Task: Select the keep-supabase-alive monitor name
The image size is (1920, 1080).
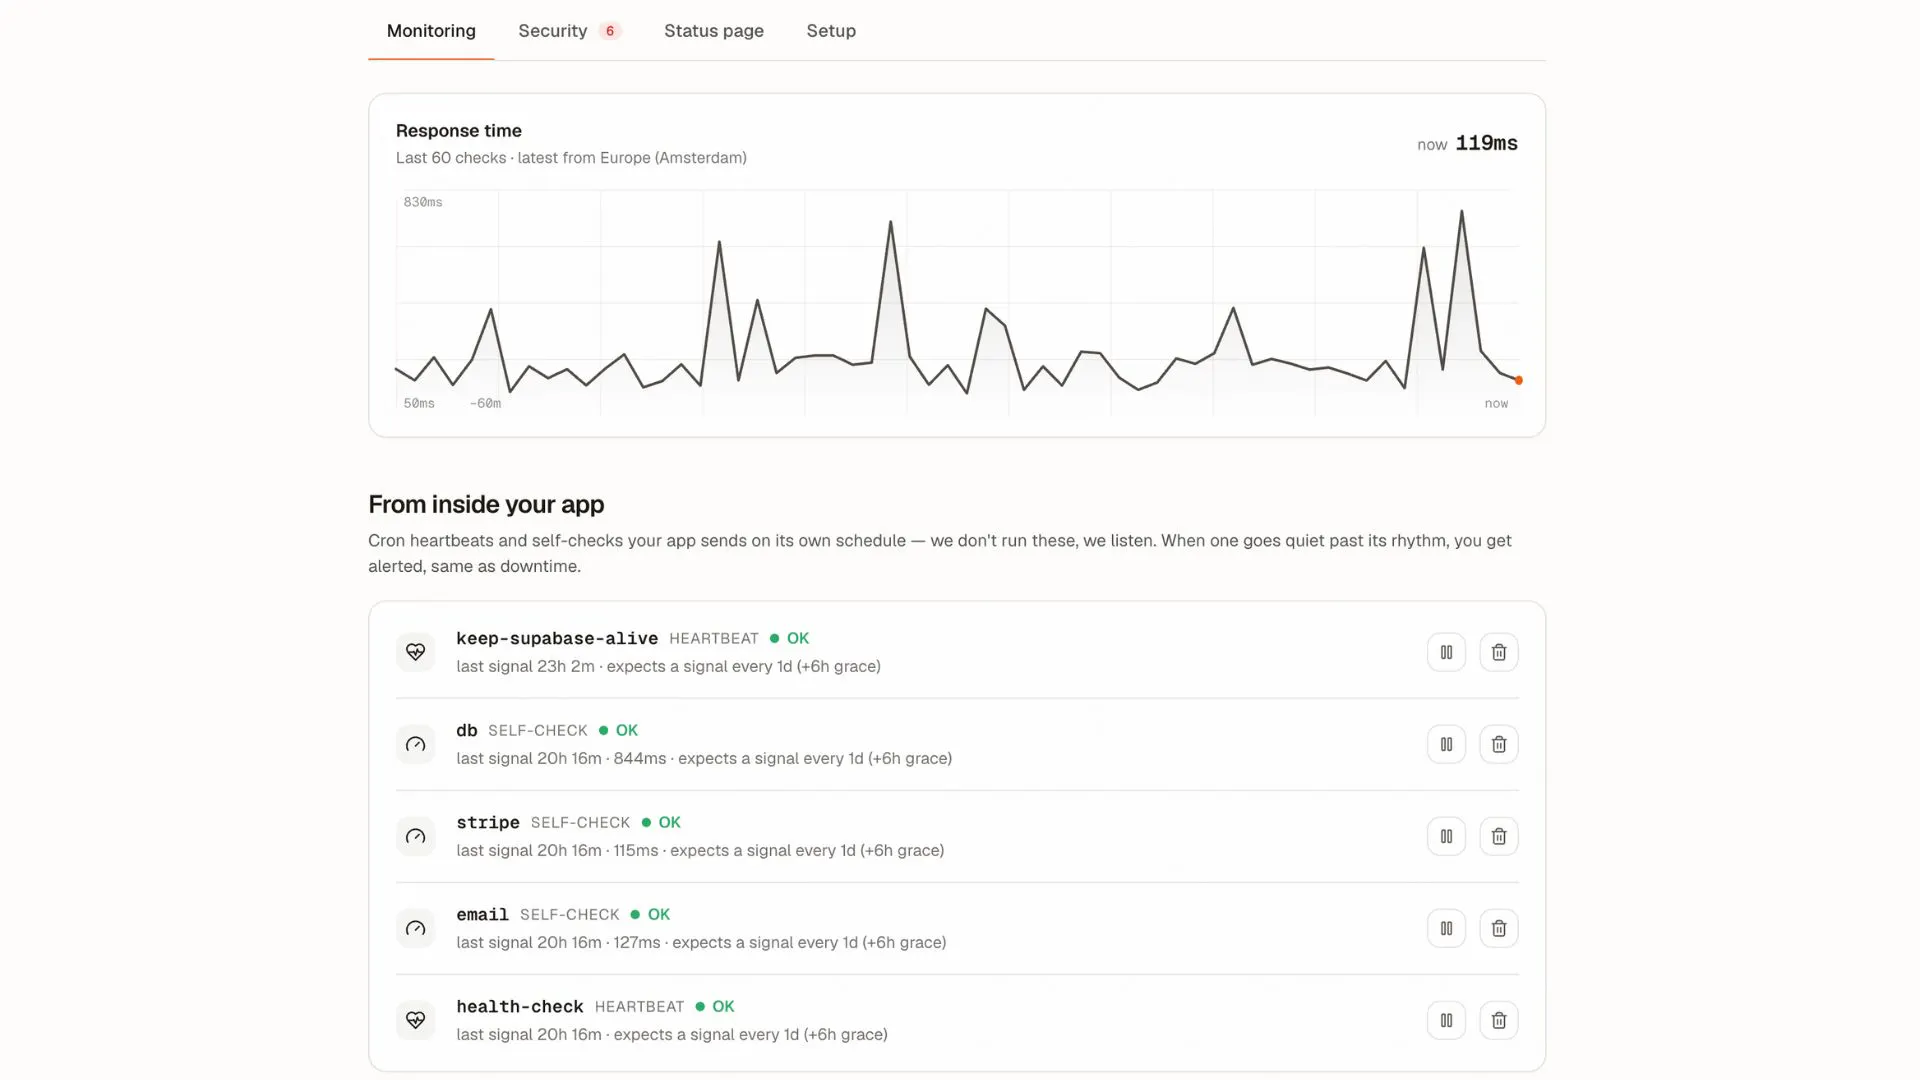Action: pyautogui.click(x=557, y=638)
